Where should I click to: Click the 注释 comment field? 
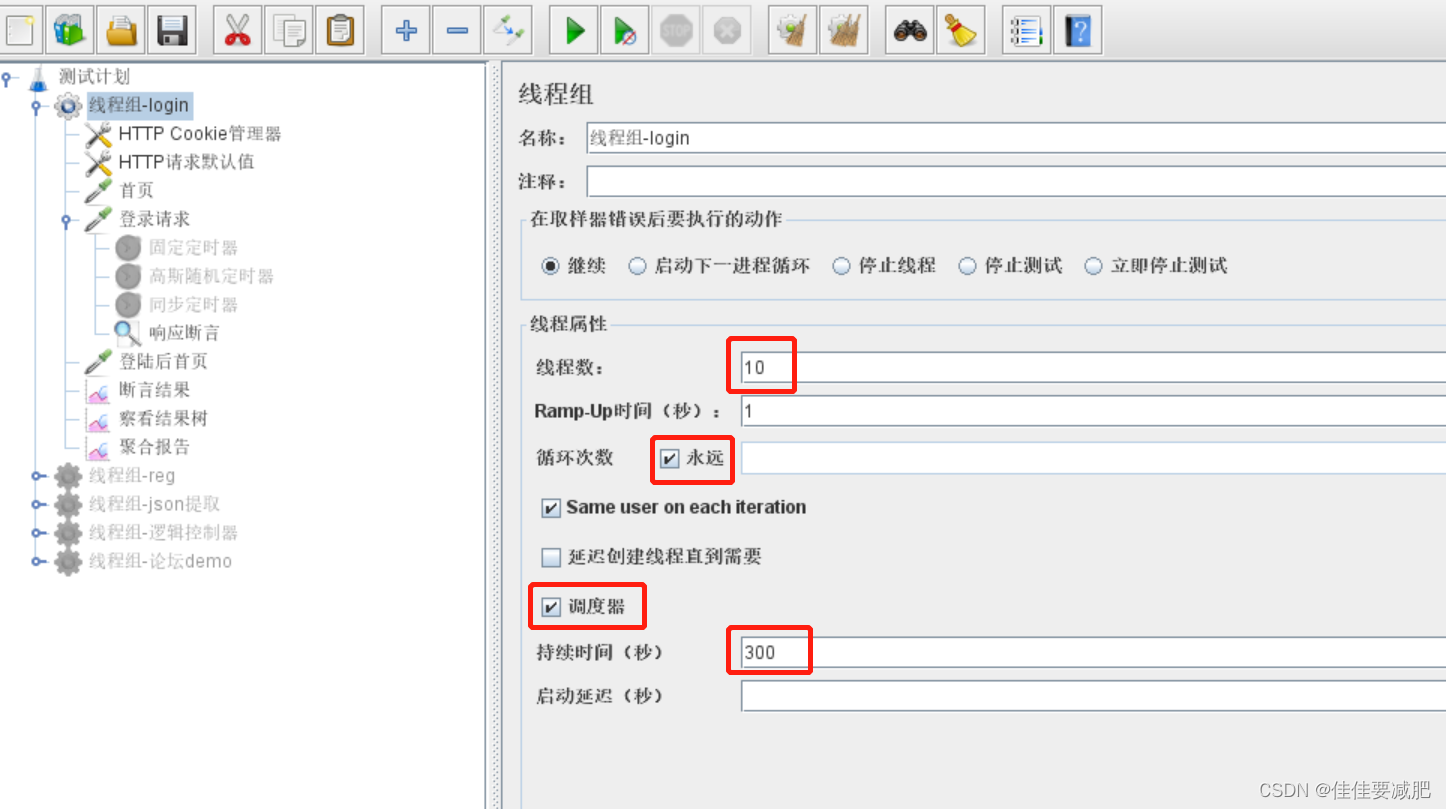coord(1015,182)
